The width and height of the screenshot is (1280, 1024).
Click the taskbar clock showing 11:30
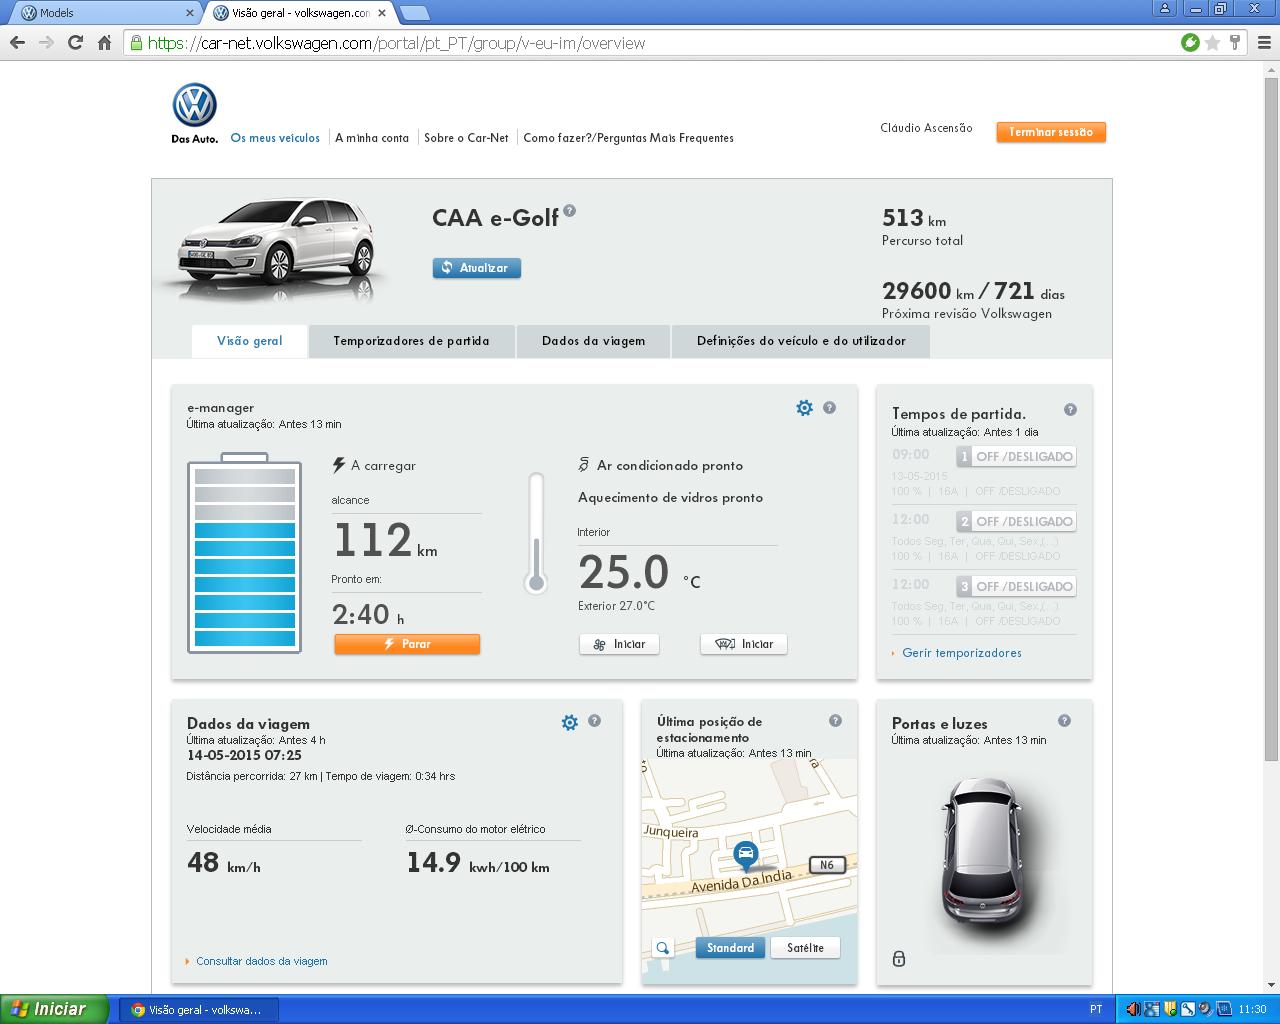(1252, 1009)
